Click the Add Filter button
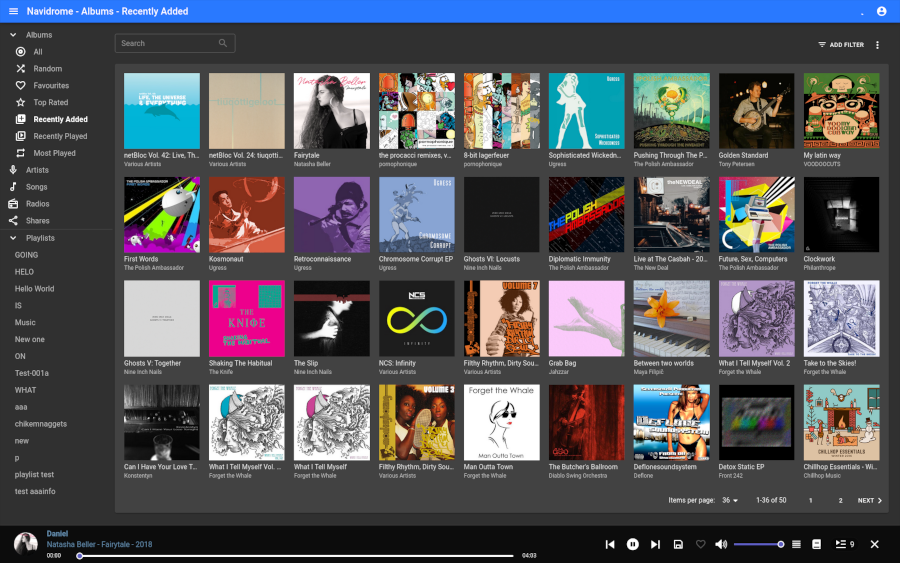The width and height of the screenshot is (900, 563). coord(840,45)
